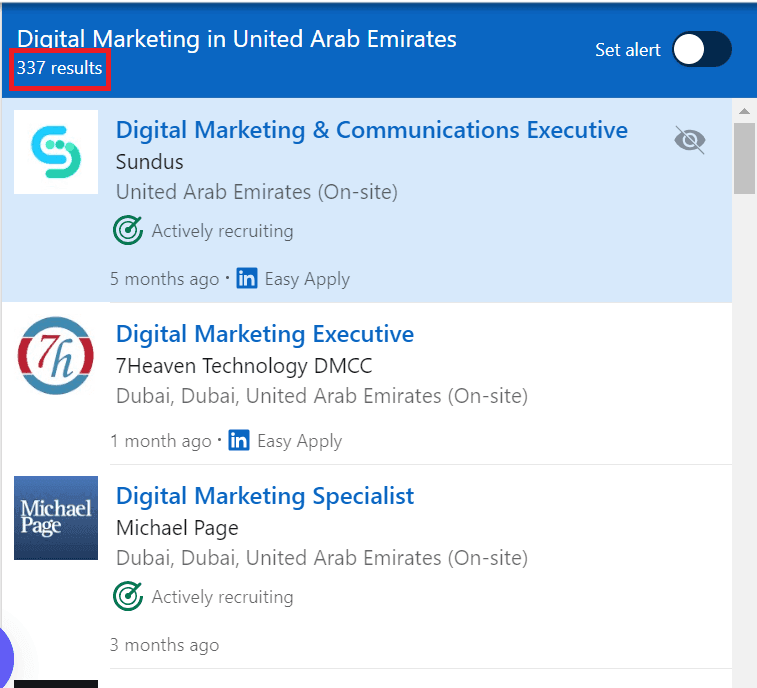Viewport: 757px width, 688px height.
Task: Click Easy Apply text on 7Heaven listing
Action: coord(299,441)
